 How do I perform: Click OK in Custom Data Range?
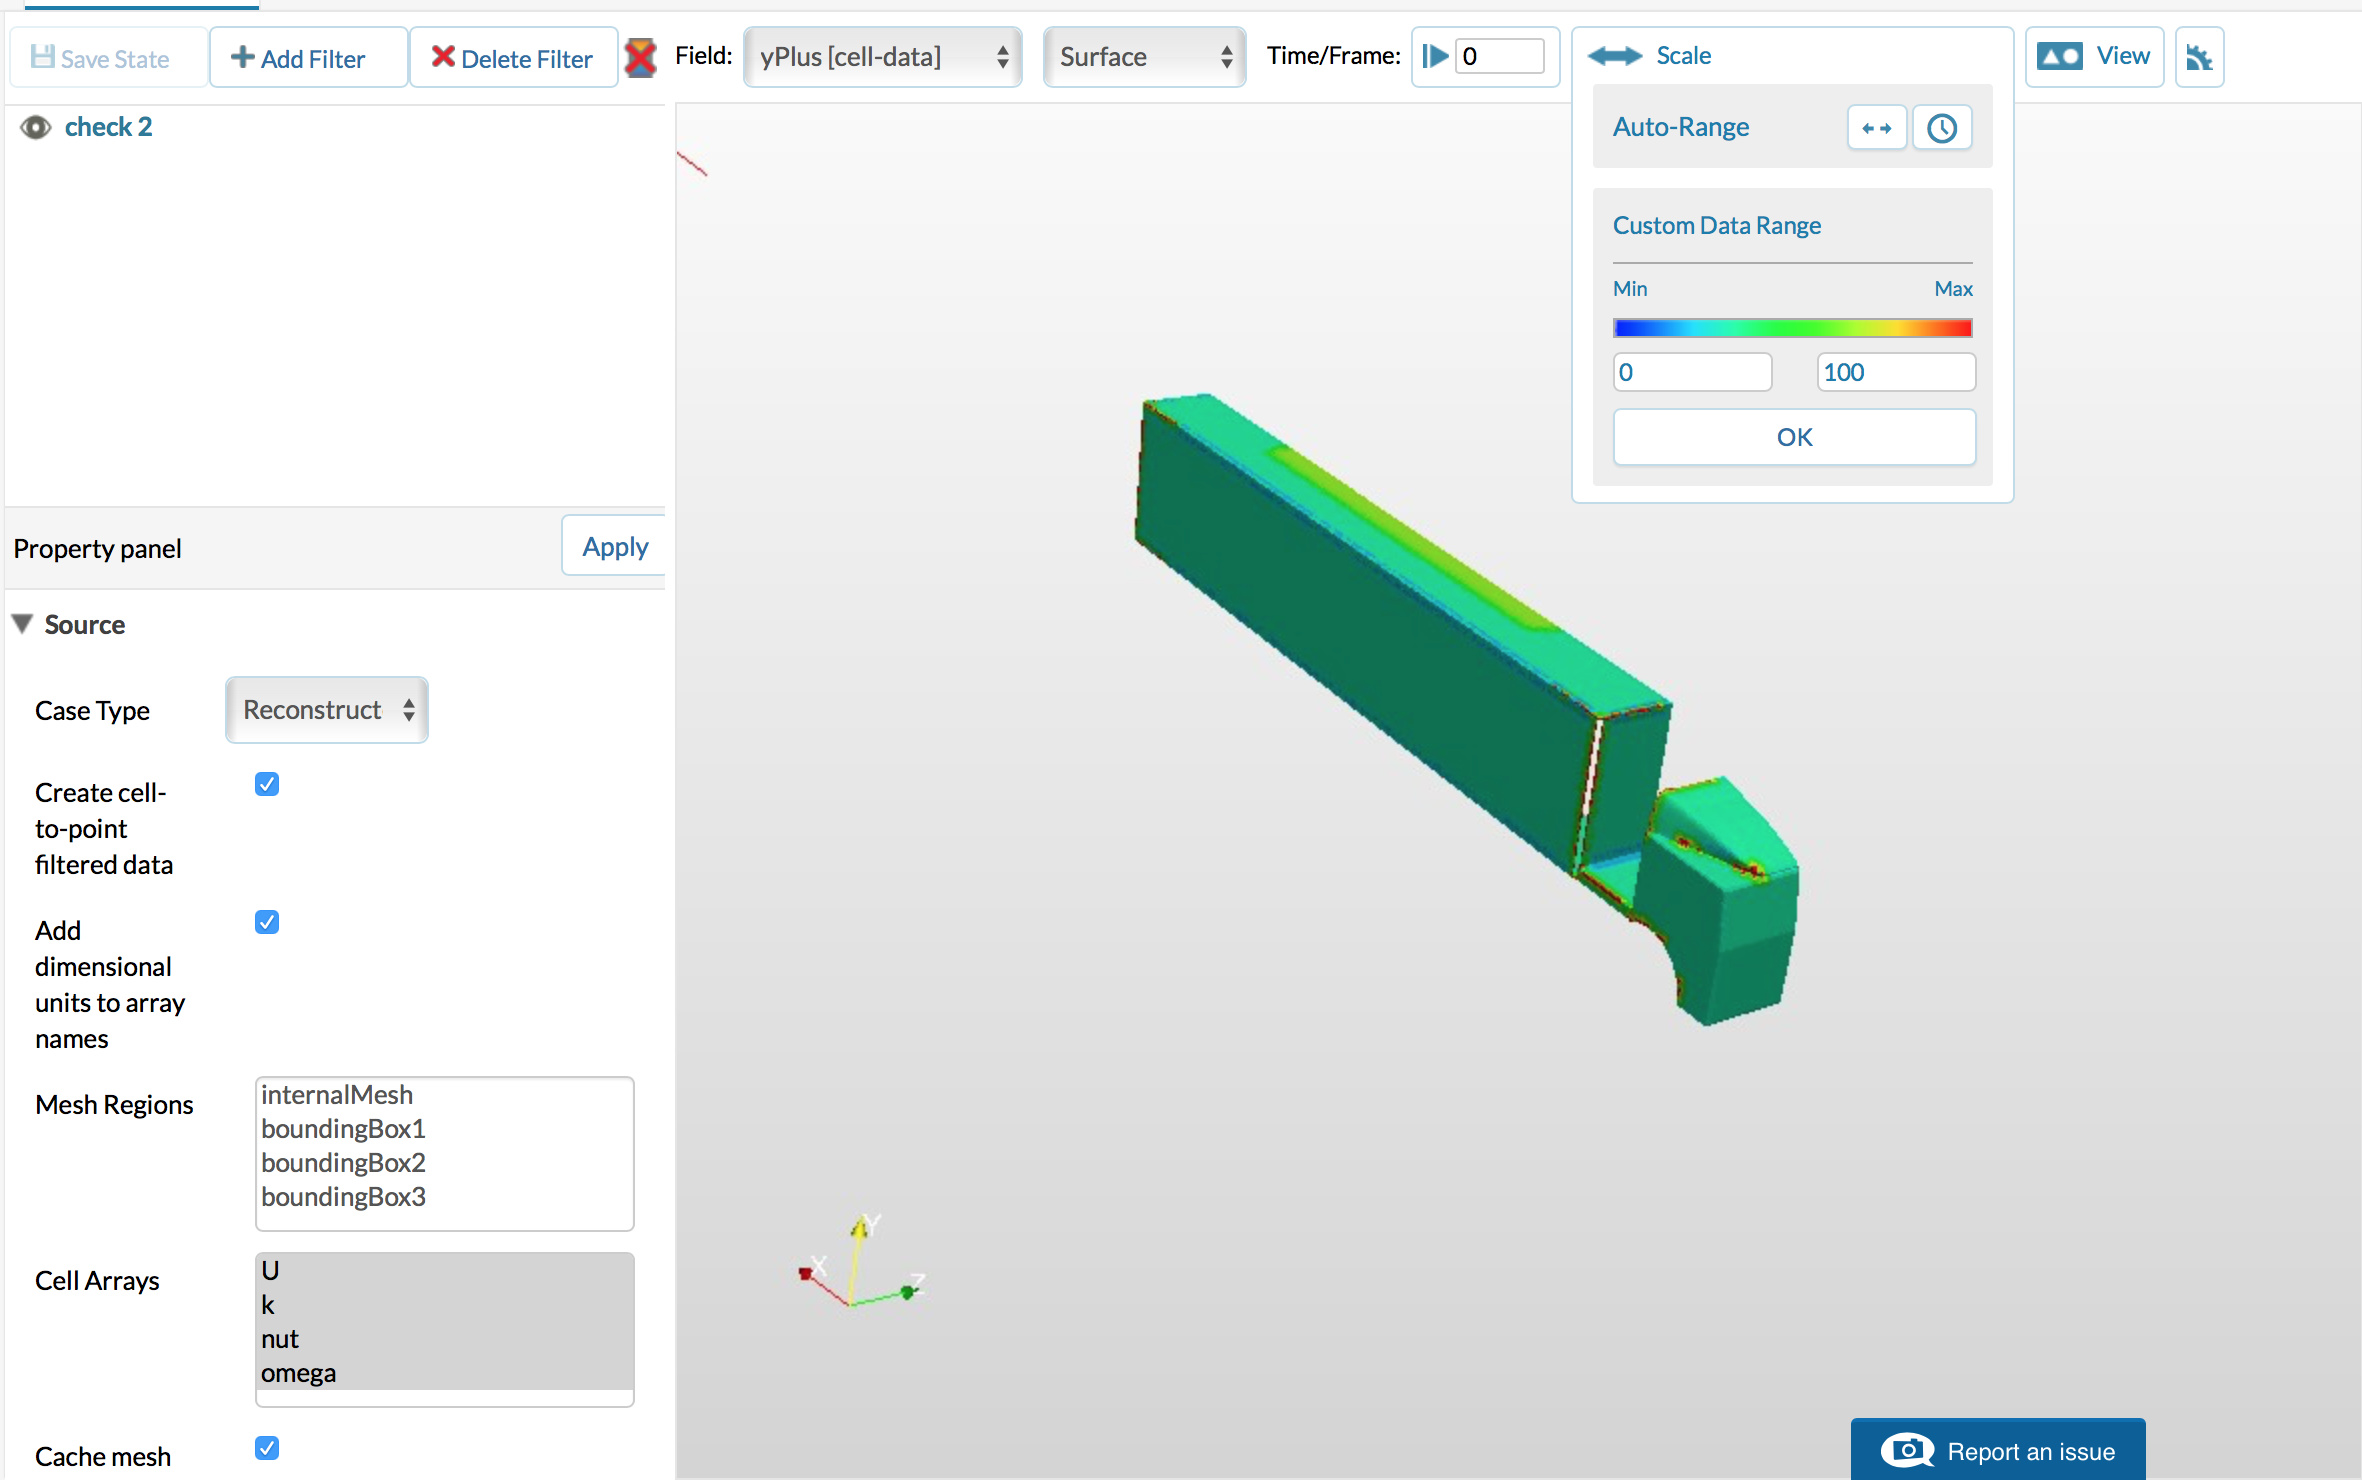[x=1794, y=437]
